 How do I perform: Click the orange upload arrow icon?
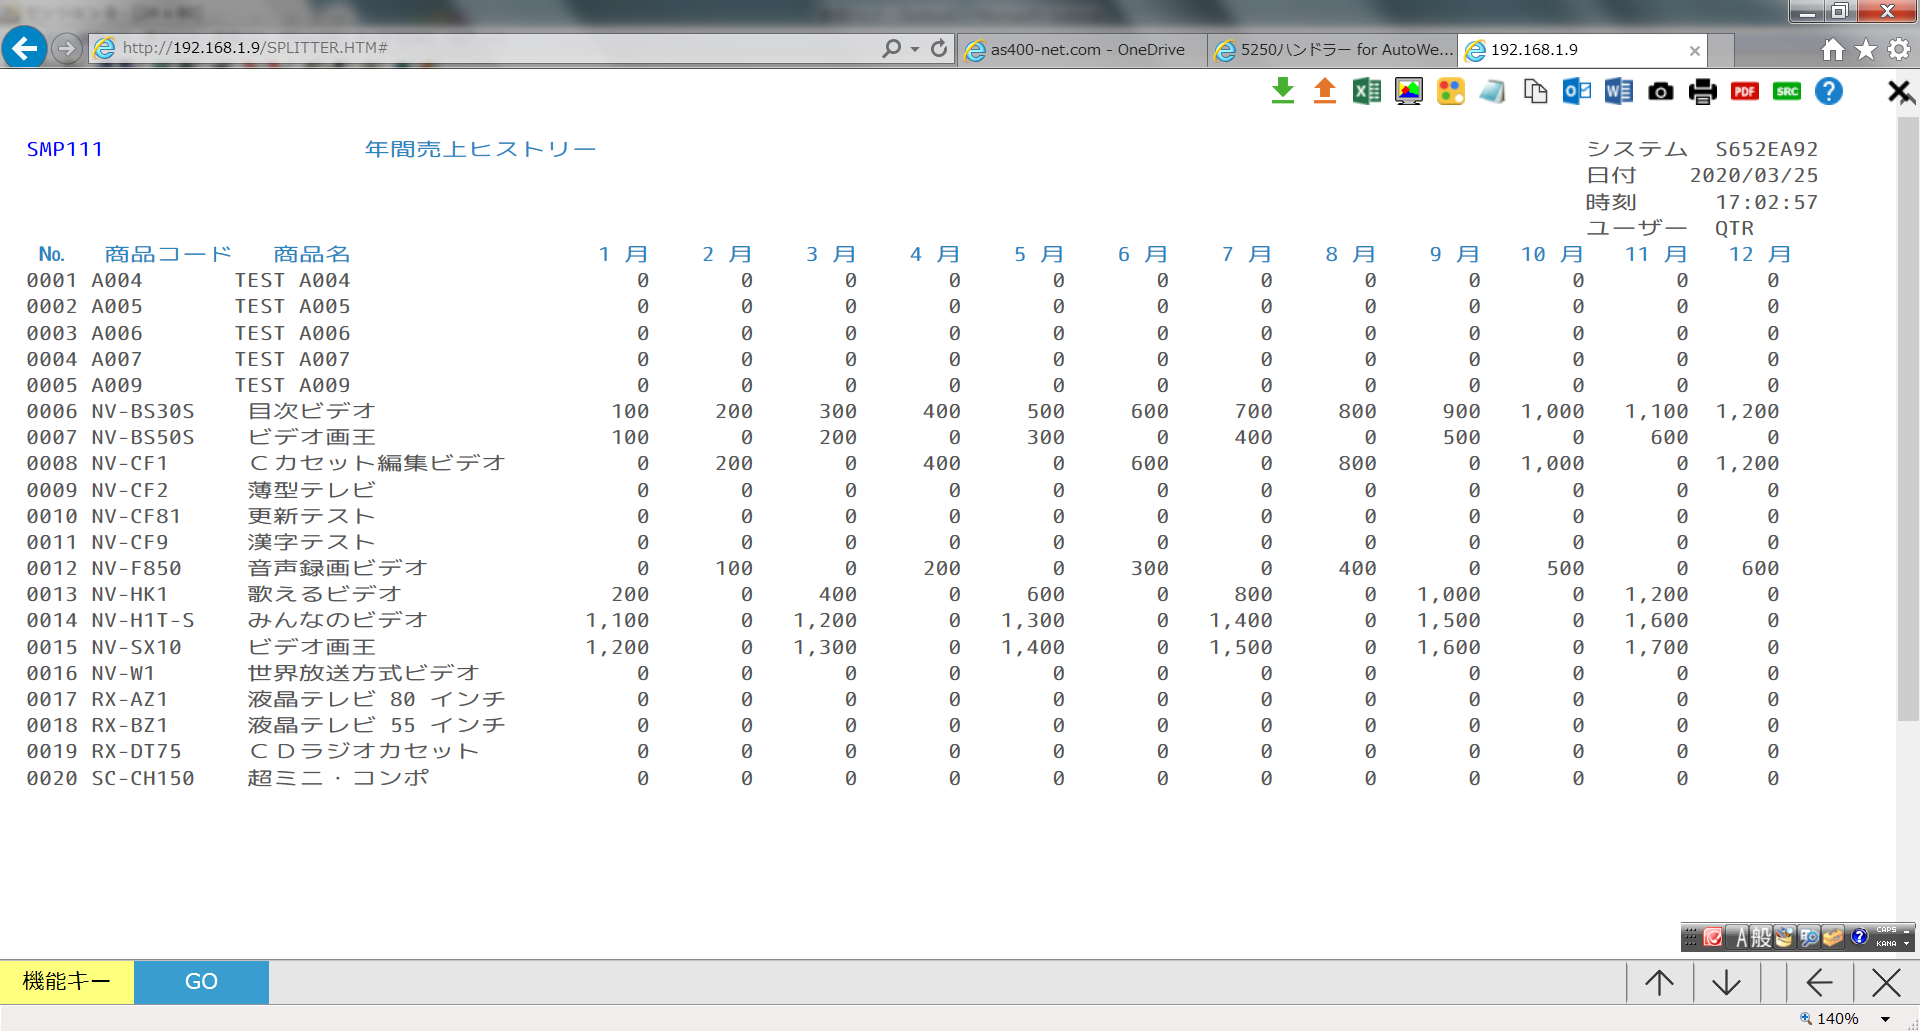click(x=1325, y=92)
